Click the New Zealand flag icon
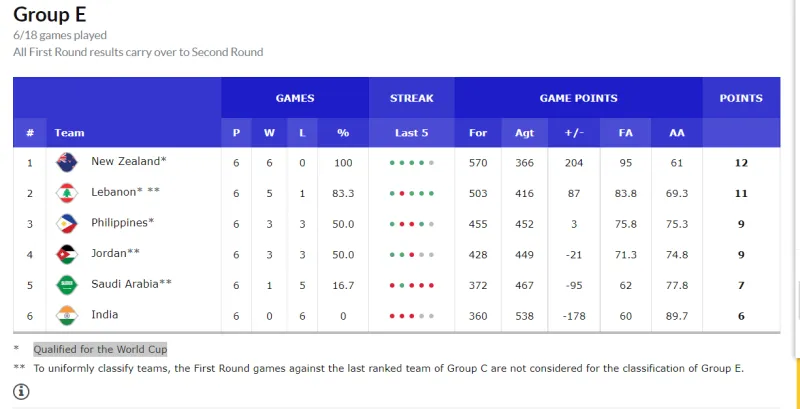Screen dimensions: 800x409 point(66,162)
